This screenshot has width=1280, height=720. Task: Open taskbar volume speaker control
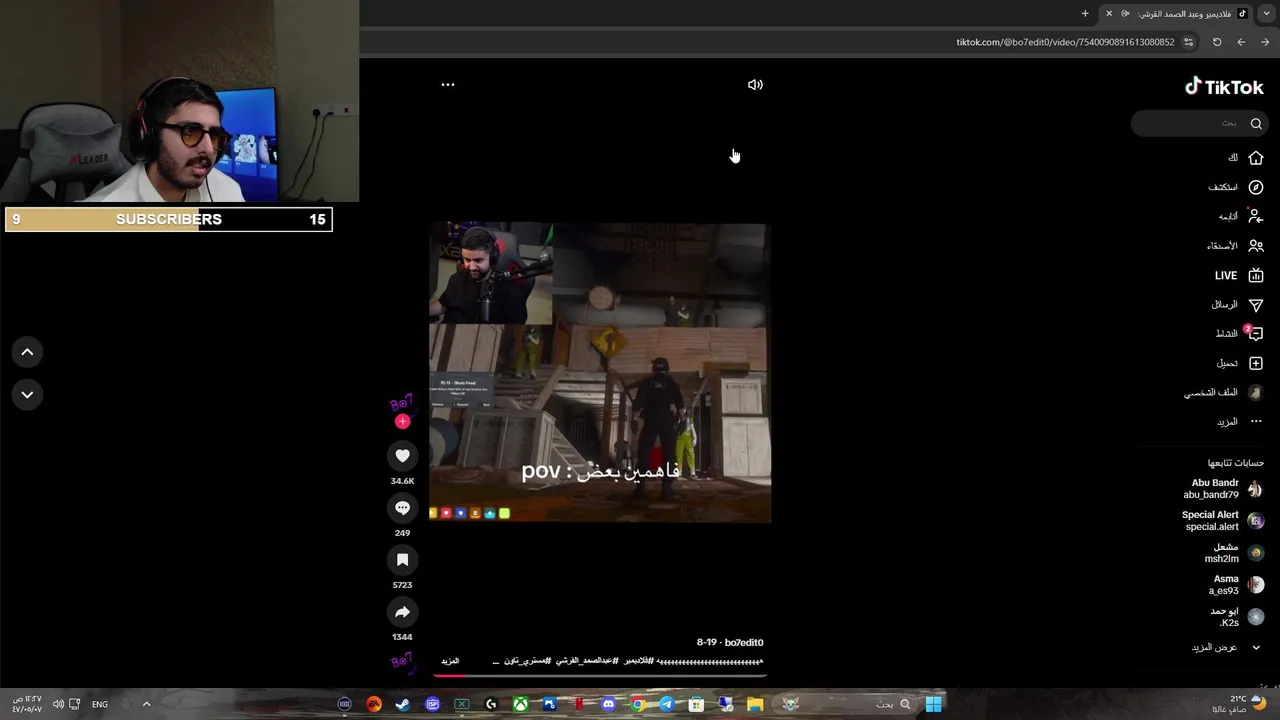click(58, 704)
